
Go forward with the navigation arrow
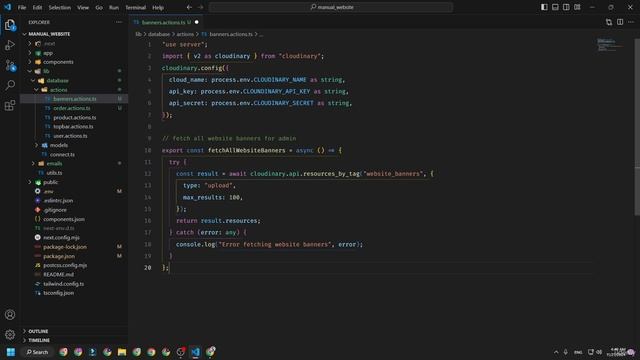pyautogui.click(x=200, y=7)
